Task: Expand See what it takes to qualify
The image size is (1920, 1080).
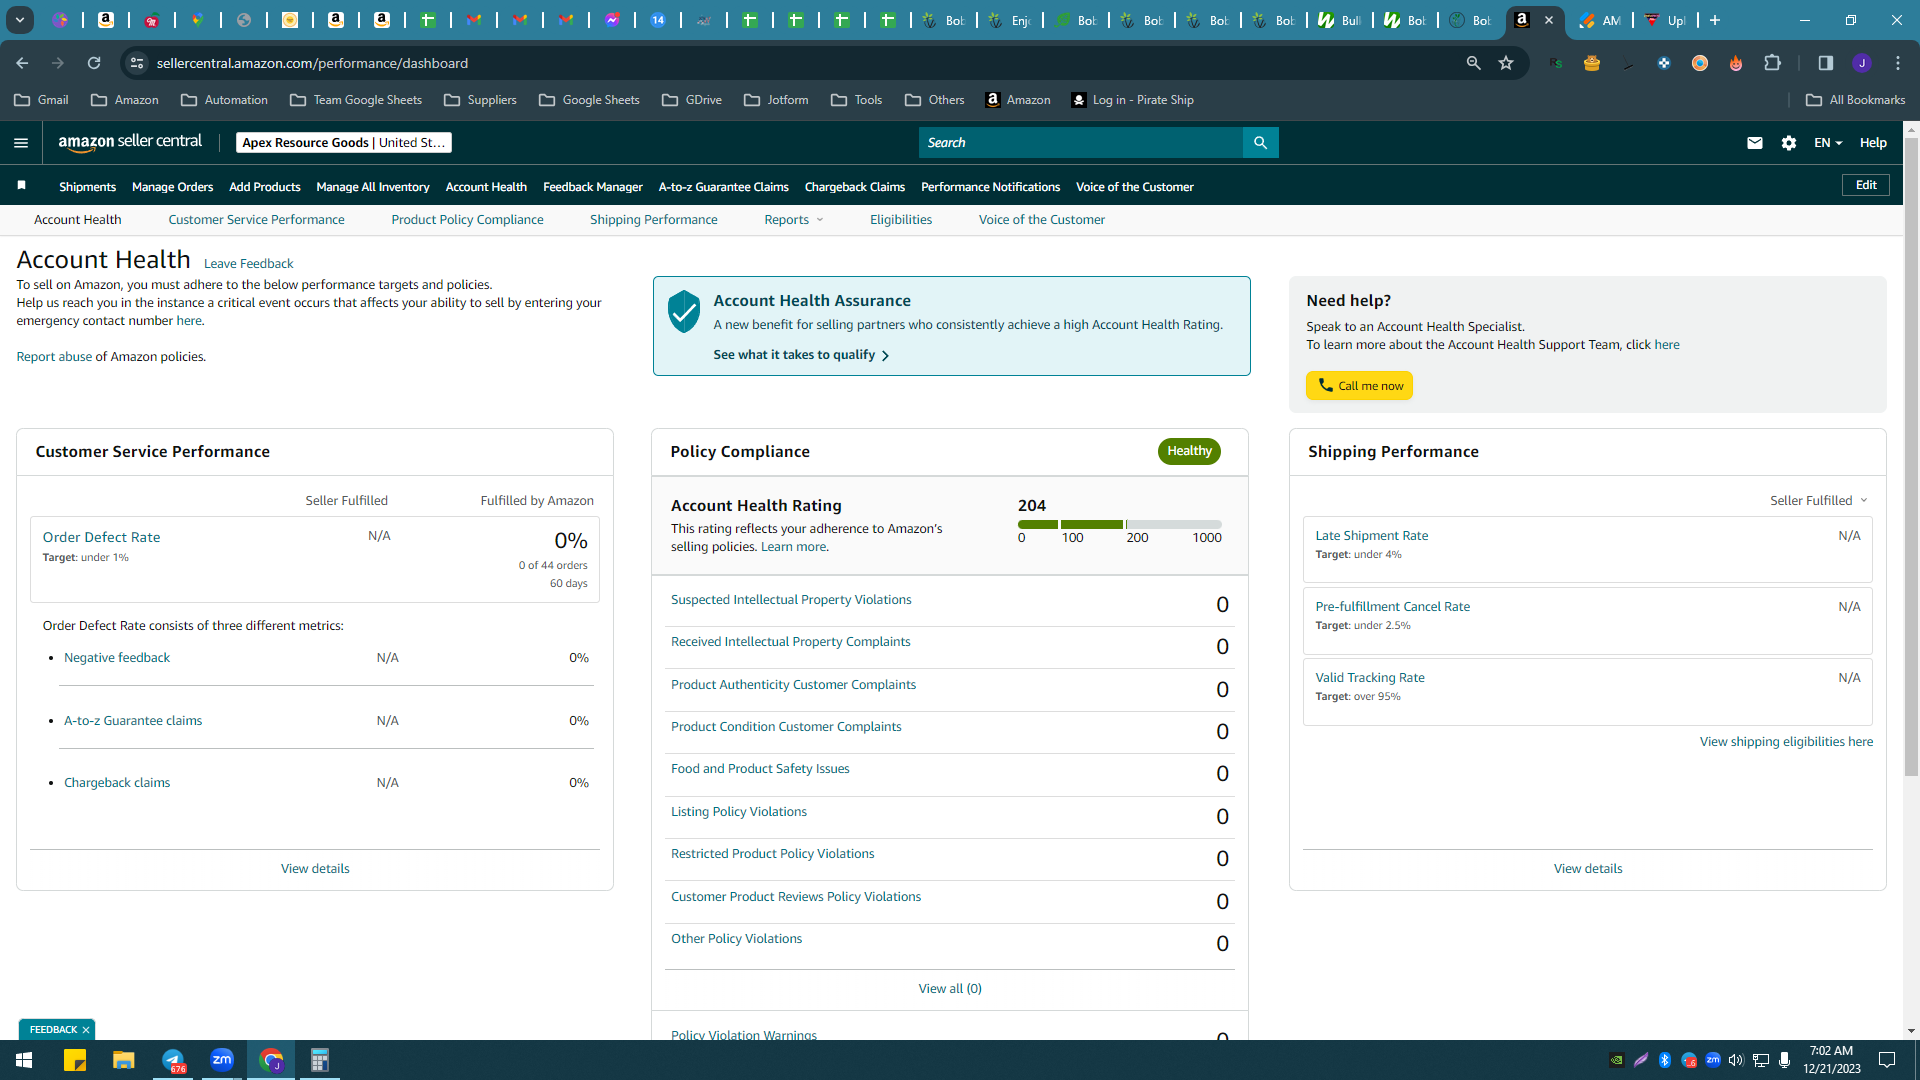Action: click(x=801, y=355)
